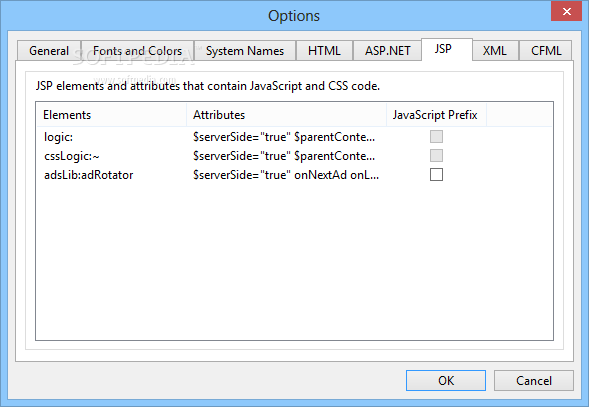This screenshot has width=589, height=407.
Task: Confirm settings with the OK button
Action: pos(446,381)
